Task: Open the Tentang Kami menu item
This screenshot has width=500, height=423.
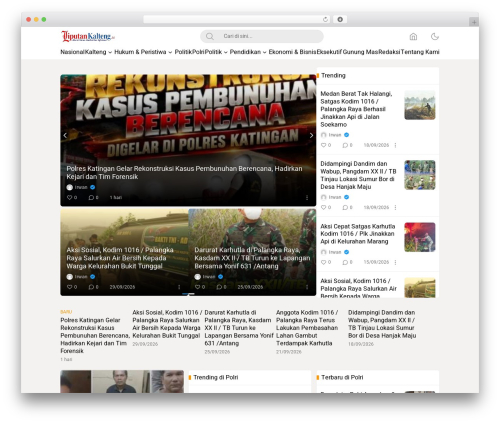Action: pos(420,52)
